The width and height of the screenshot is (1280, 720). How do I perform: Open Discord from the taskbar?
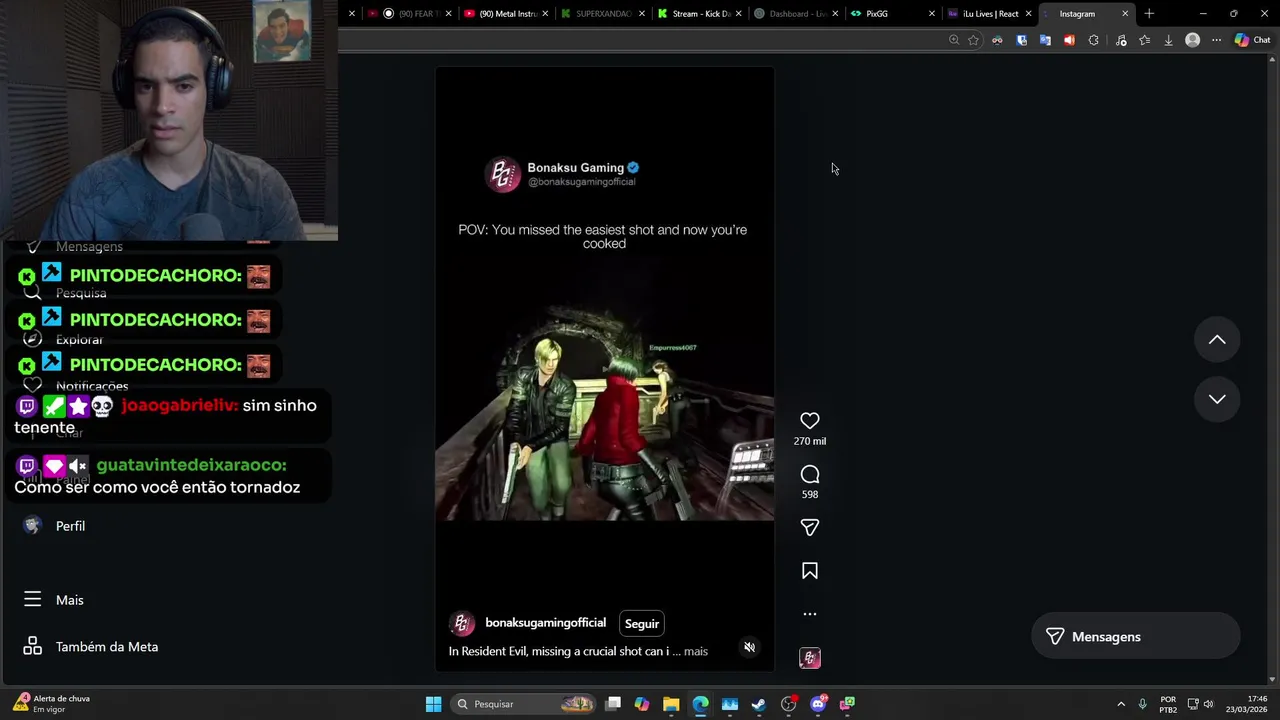click(x=818, y=704)
